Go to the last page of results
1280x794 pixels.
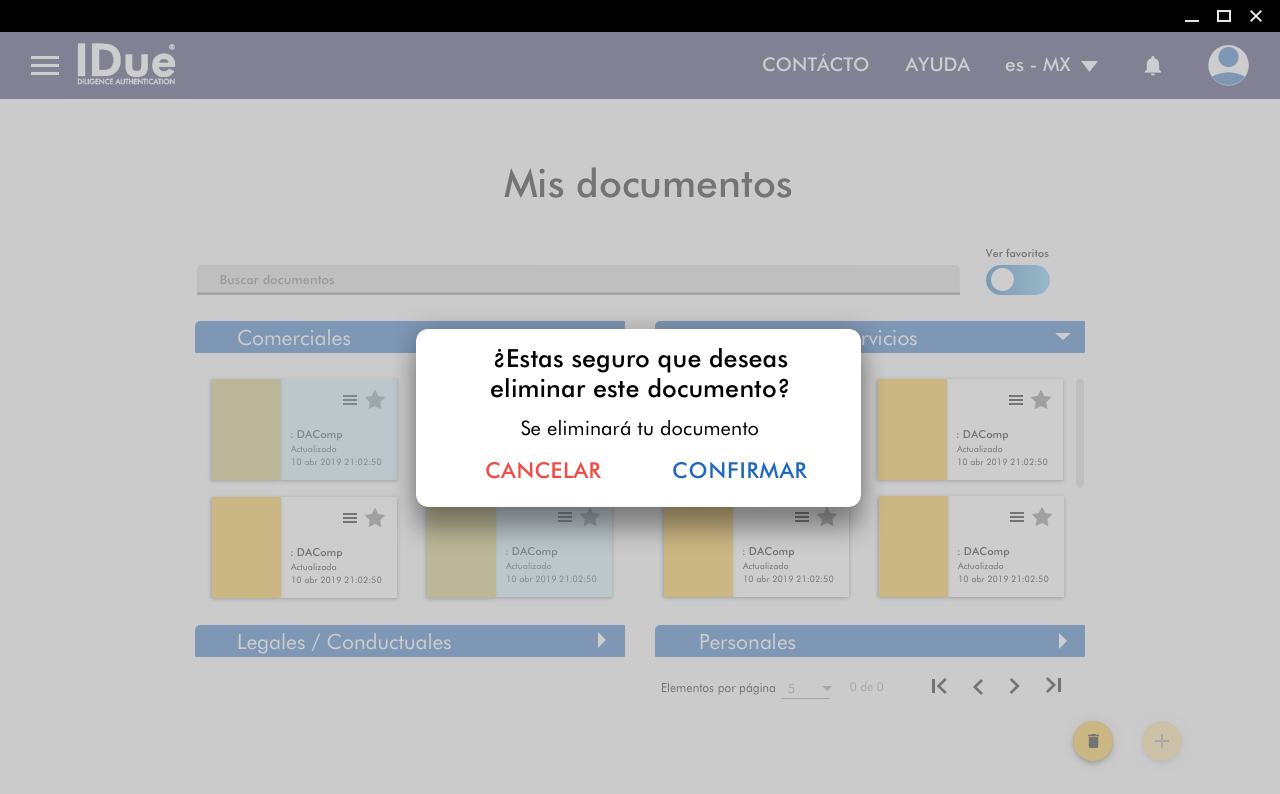tap(1053, 686)
